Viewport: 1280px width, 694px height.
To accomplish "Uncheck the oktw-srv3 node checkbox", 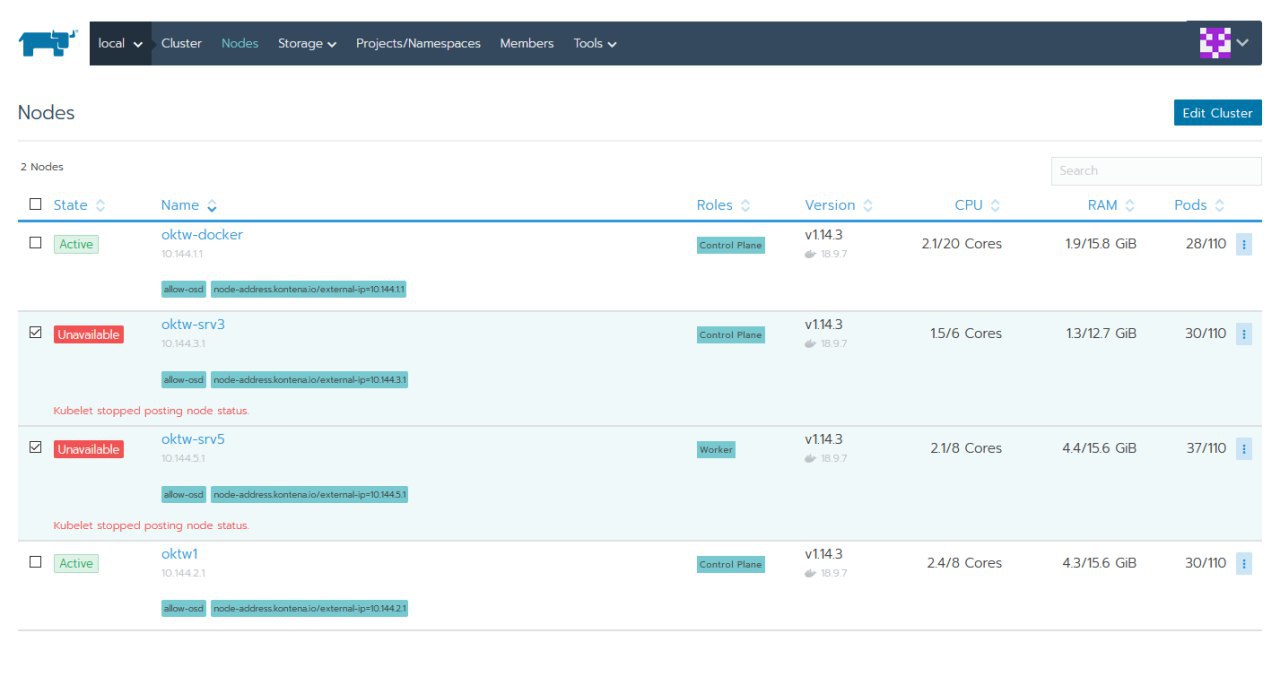I will (36, 333).
